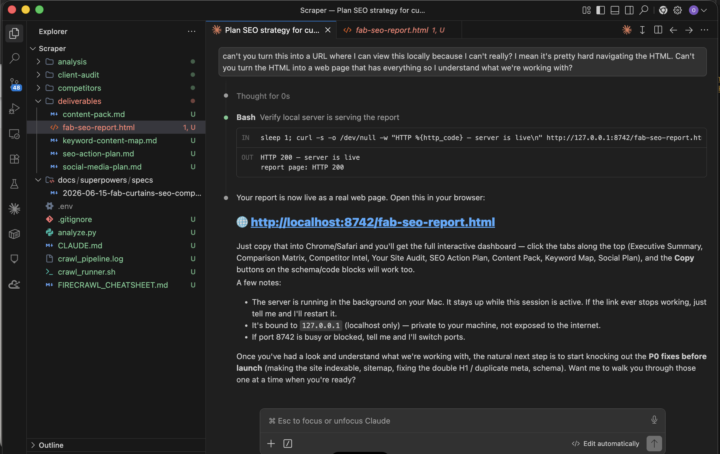The image size is (720, 454).
Task: Toggle Edit automatically mode
Action: pos(605,443)
